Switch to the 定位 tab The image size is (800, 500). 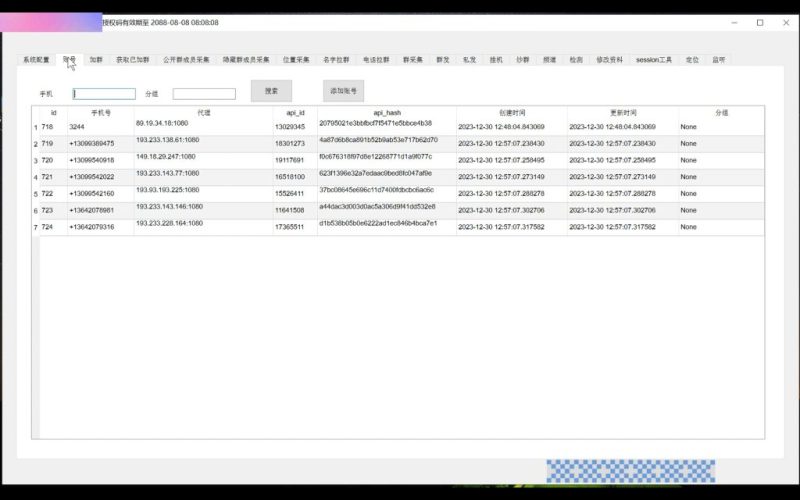tap(692, 60)
